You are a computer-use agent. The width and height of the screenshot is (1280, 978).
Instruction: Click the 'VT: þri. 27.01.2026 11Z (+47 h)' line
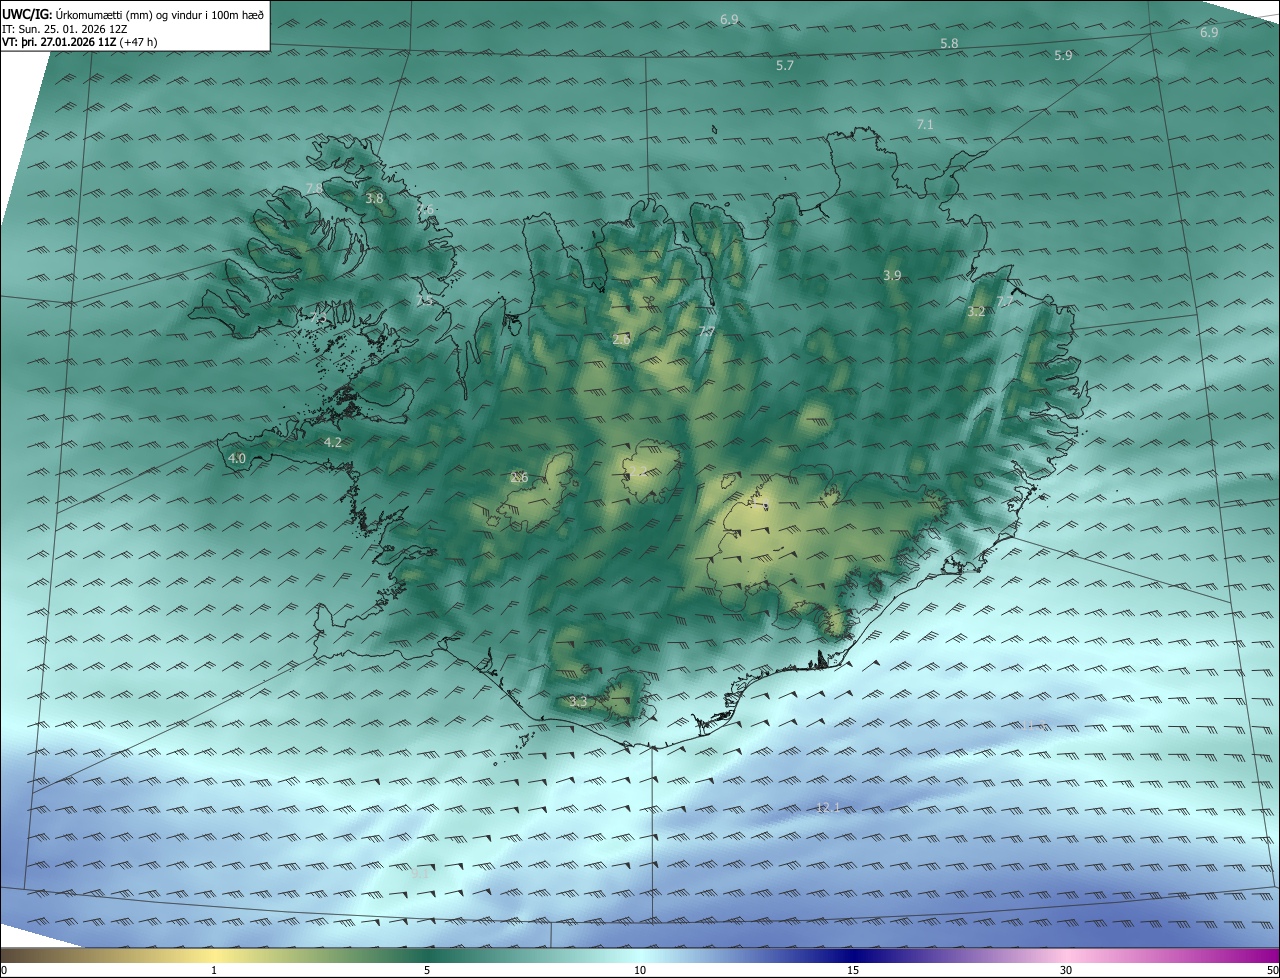pos(79,41)
